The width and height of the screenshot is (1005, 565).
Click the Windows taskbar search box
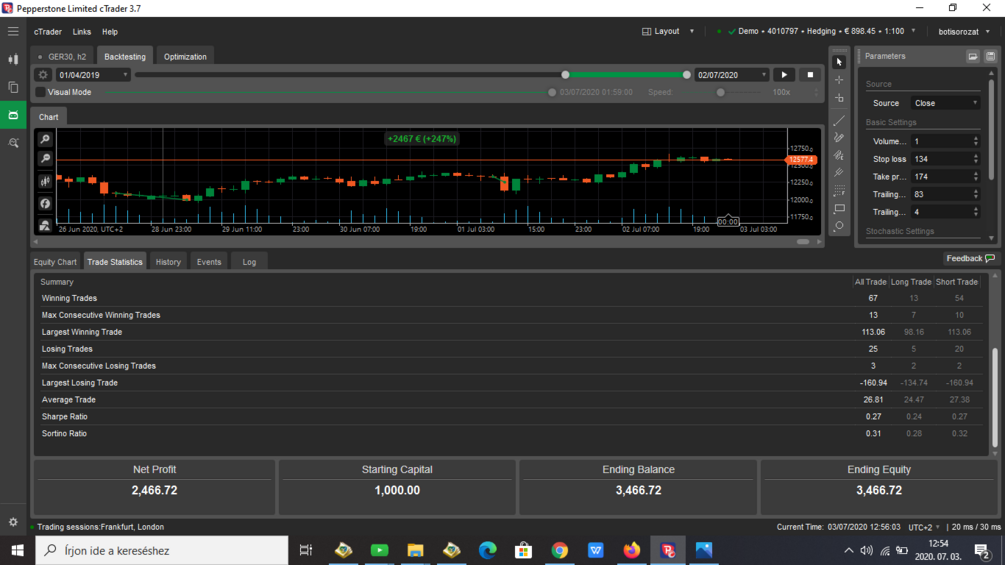tap(162, 550)
